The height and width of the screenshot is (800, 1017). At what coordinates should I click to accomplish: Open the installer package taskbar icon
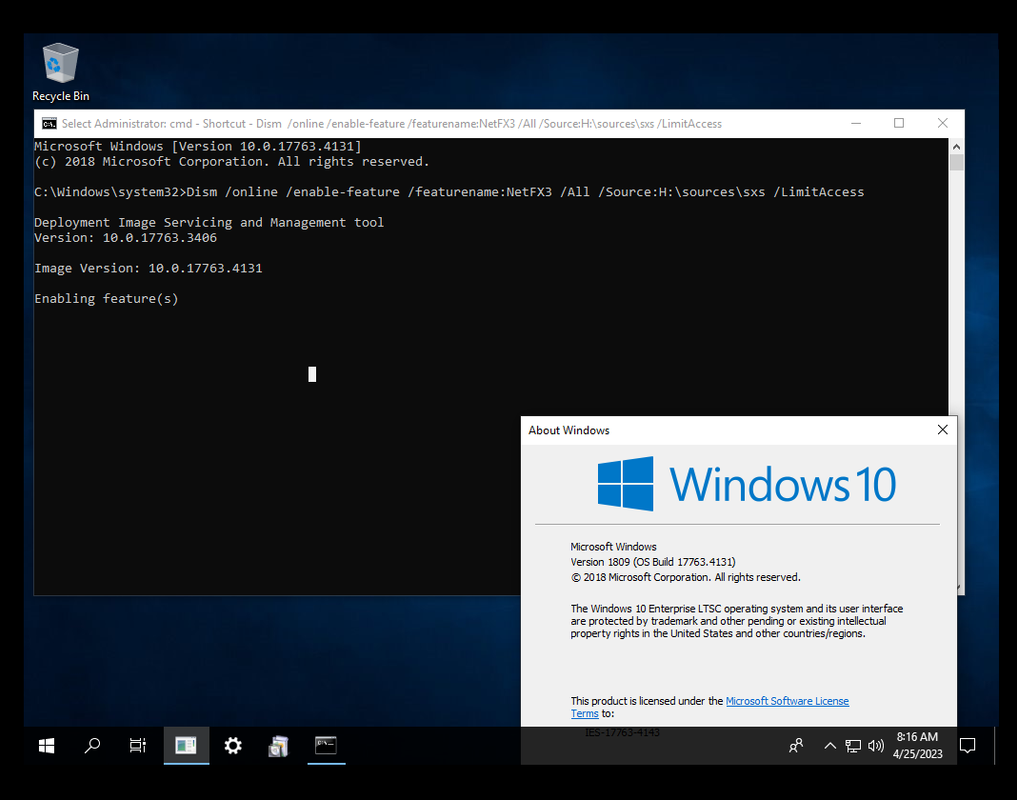tap(278, 746)
